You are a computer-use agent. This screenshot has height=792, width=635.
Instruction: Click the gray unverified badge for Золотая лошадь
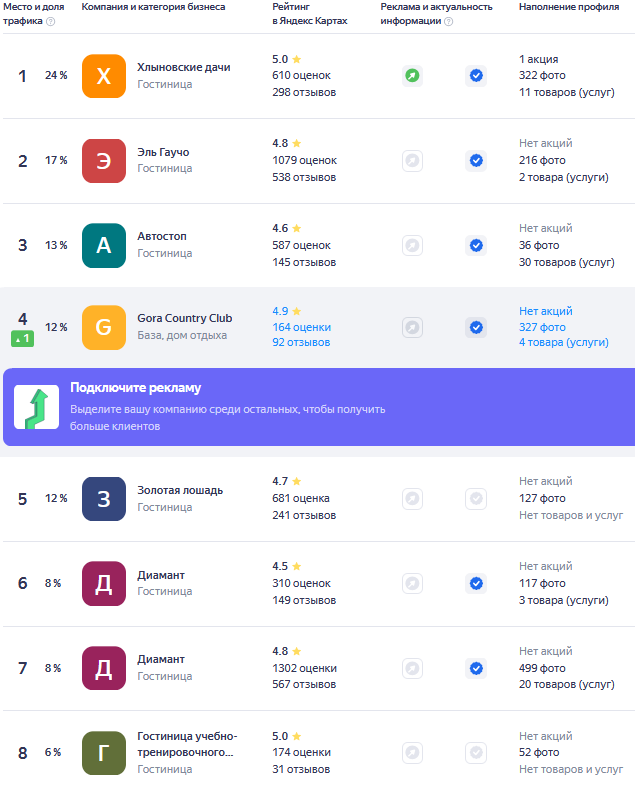coord(476,499)
